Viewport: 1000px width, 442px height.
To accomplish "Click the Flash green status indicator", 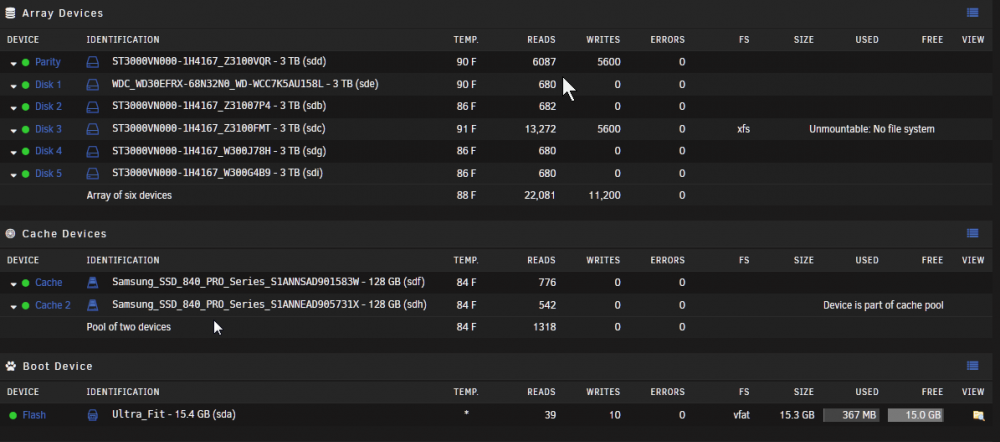I will point(13,415).
